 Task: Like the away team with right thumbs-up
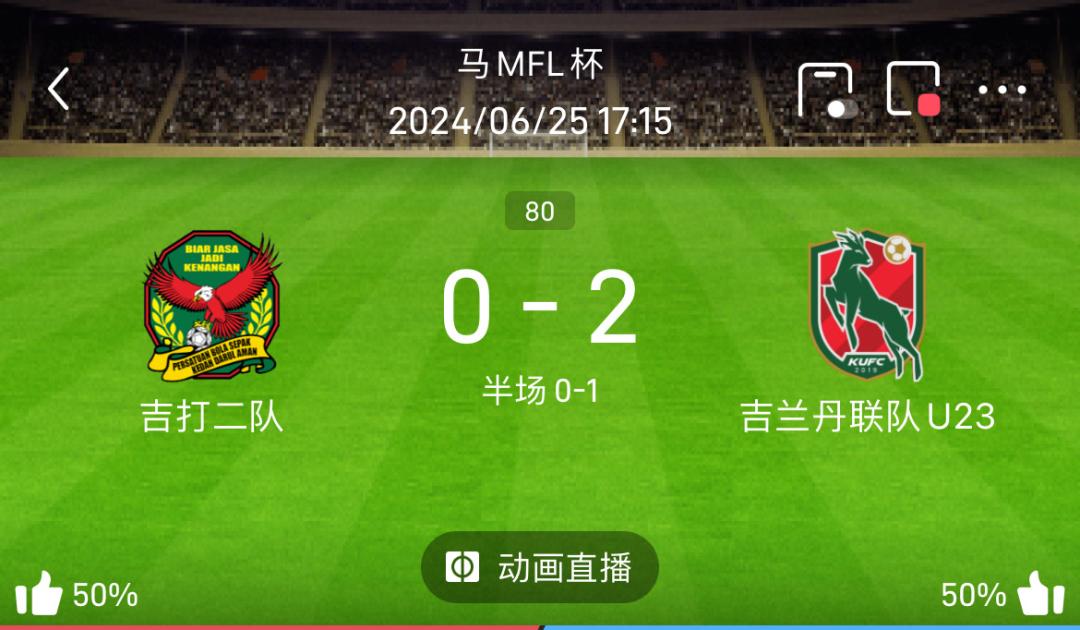[x=1041, y=594]
